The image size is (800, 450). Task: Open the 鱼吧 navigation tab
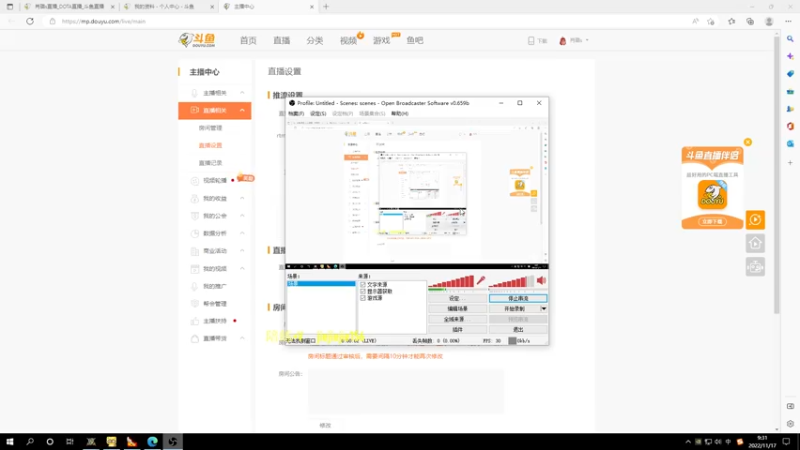[415, 40]
